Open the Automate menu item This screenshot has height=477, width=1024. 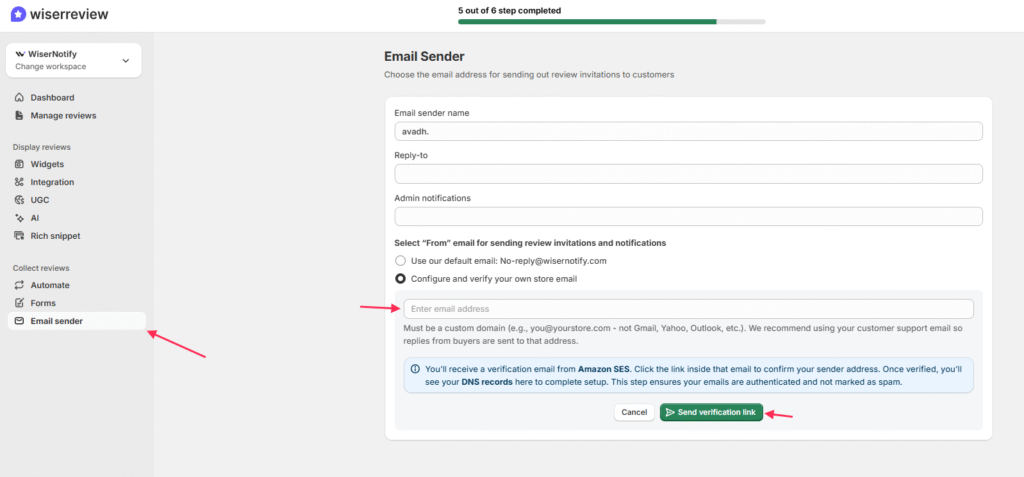(50, 285)
